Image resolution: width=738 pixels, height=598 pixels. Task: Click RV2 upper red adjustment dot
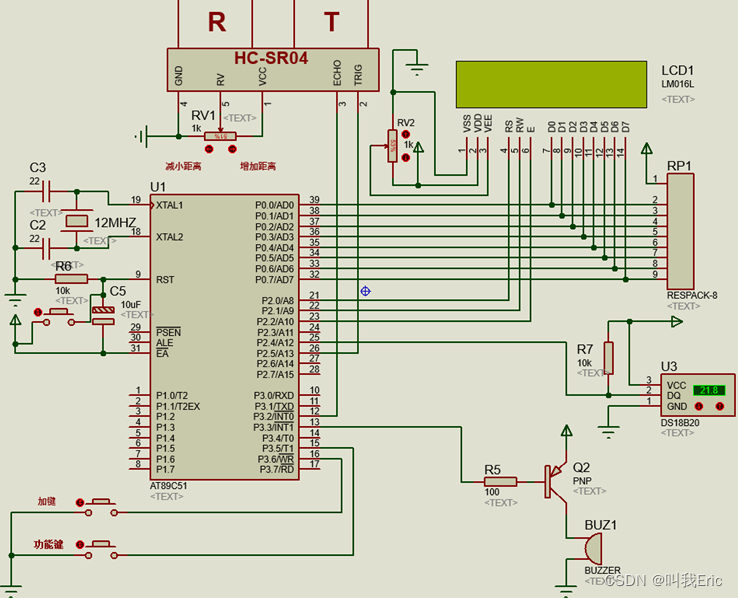406,135
